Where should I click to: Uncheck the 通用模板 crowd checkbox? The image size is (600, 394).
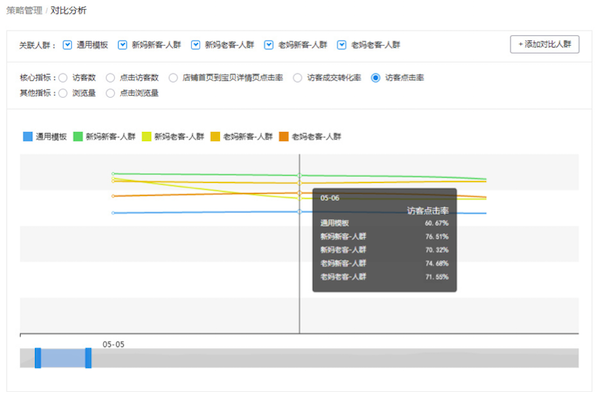pos(67,45)
